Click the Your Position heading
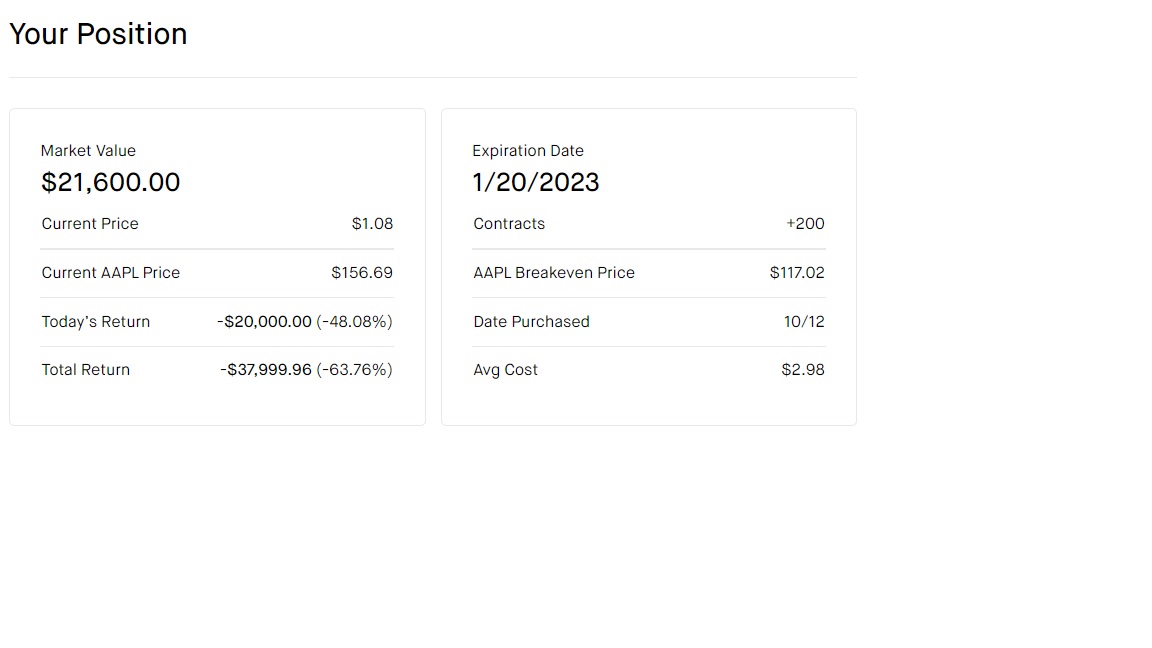This screenshot has width=1152, height=648. coord(98,34)
